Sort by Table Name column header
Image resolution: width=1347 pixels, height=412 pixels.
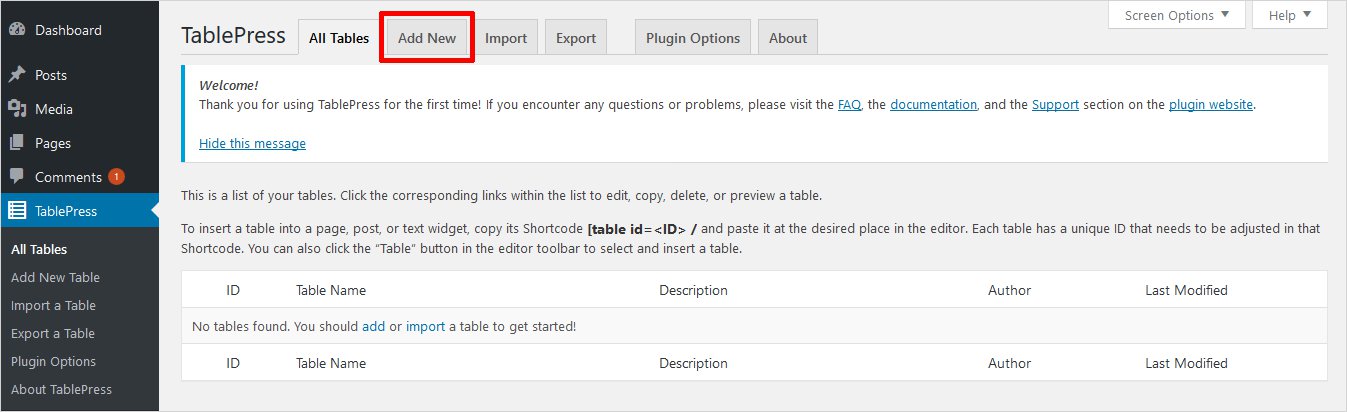point(331,290)
